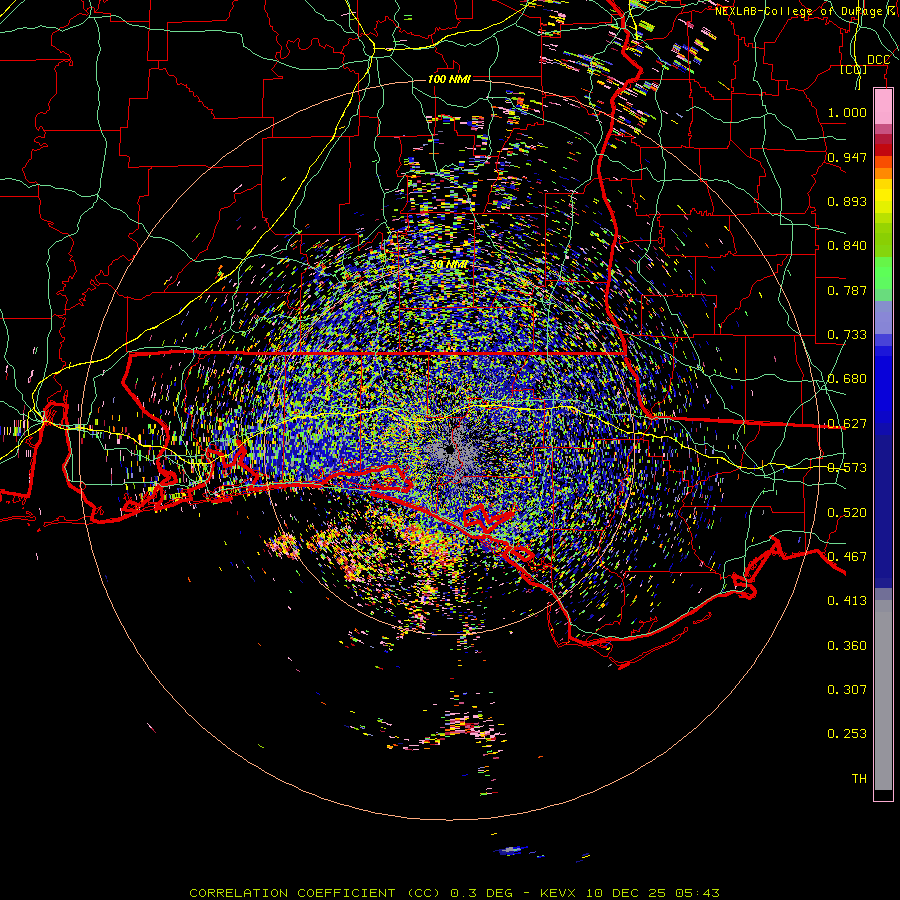Select the 0.307 scale value
This screenshot has width=900, height=900.
tap(847, 690)
